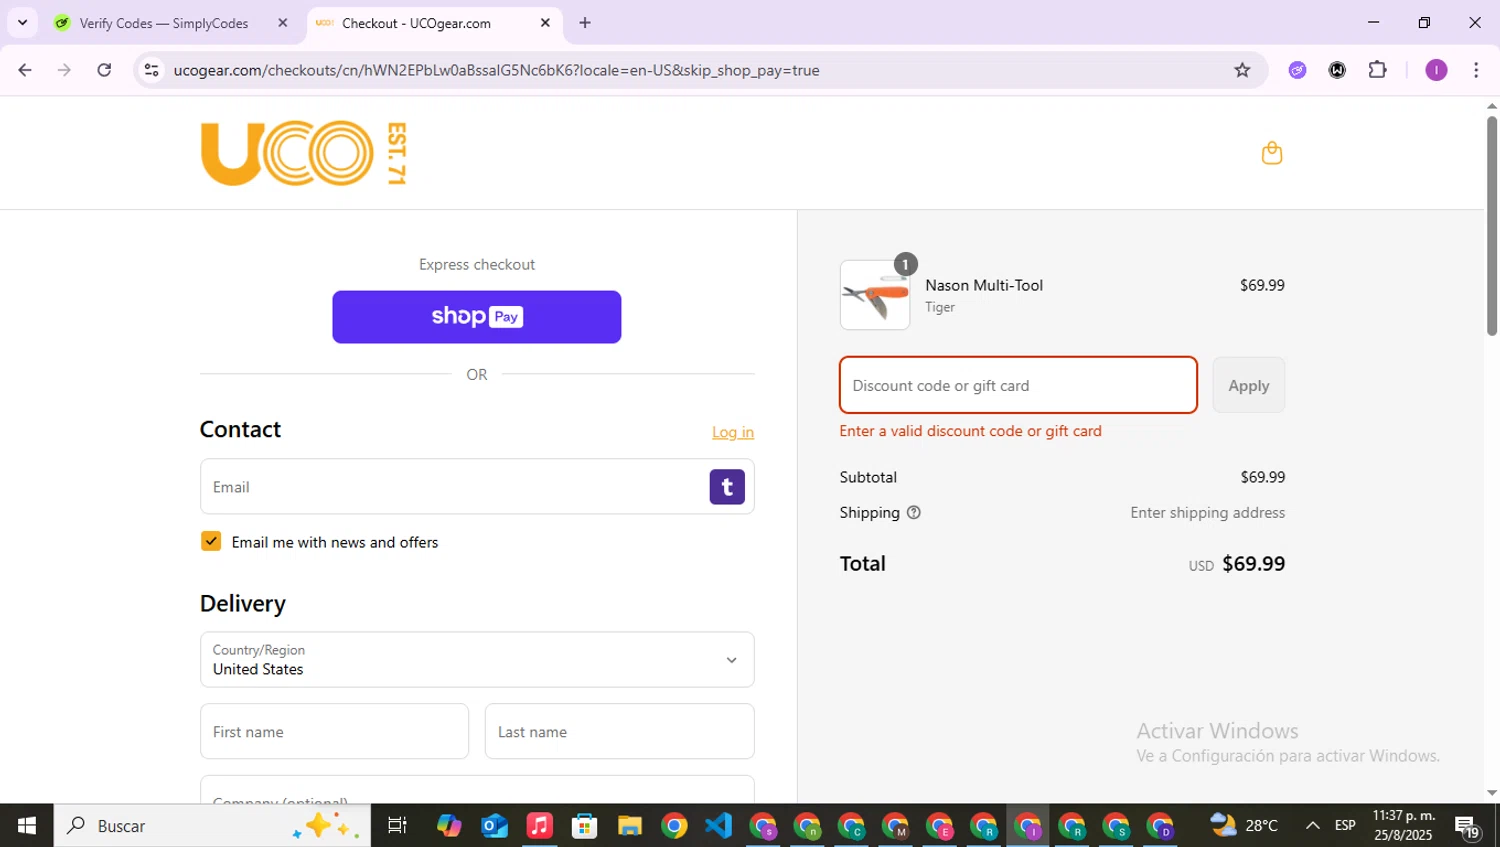View site information icon in the address bar
This screenshot has height=847, width=1500.
coord(152,70)
